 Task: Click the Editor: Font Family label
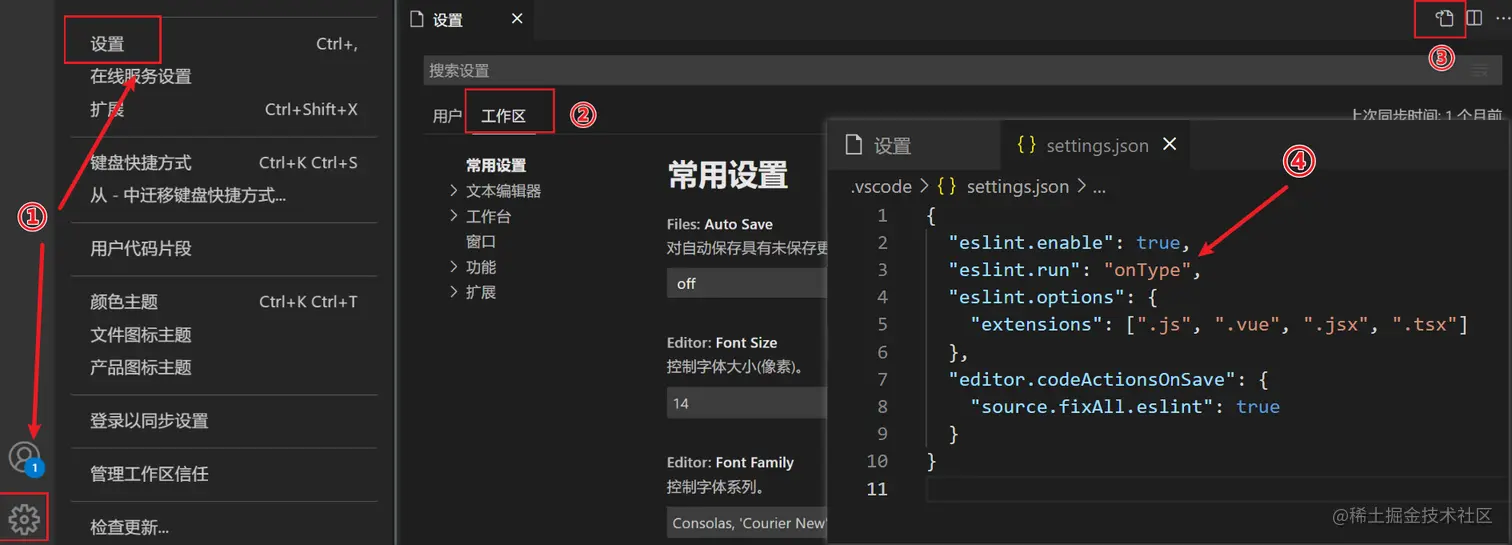[x=730, y=462]
